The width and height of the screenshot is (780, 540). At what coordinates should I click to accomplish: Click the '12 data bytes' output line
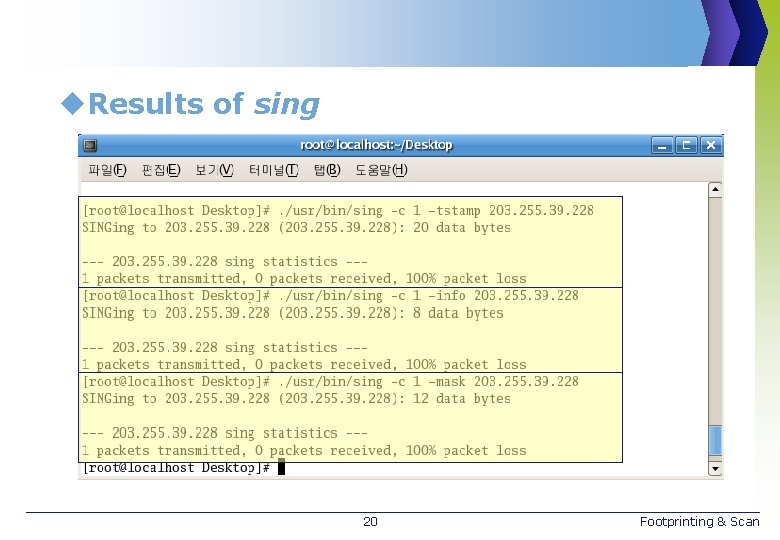tap(296, 399)
